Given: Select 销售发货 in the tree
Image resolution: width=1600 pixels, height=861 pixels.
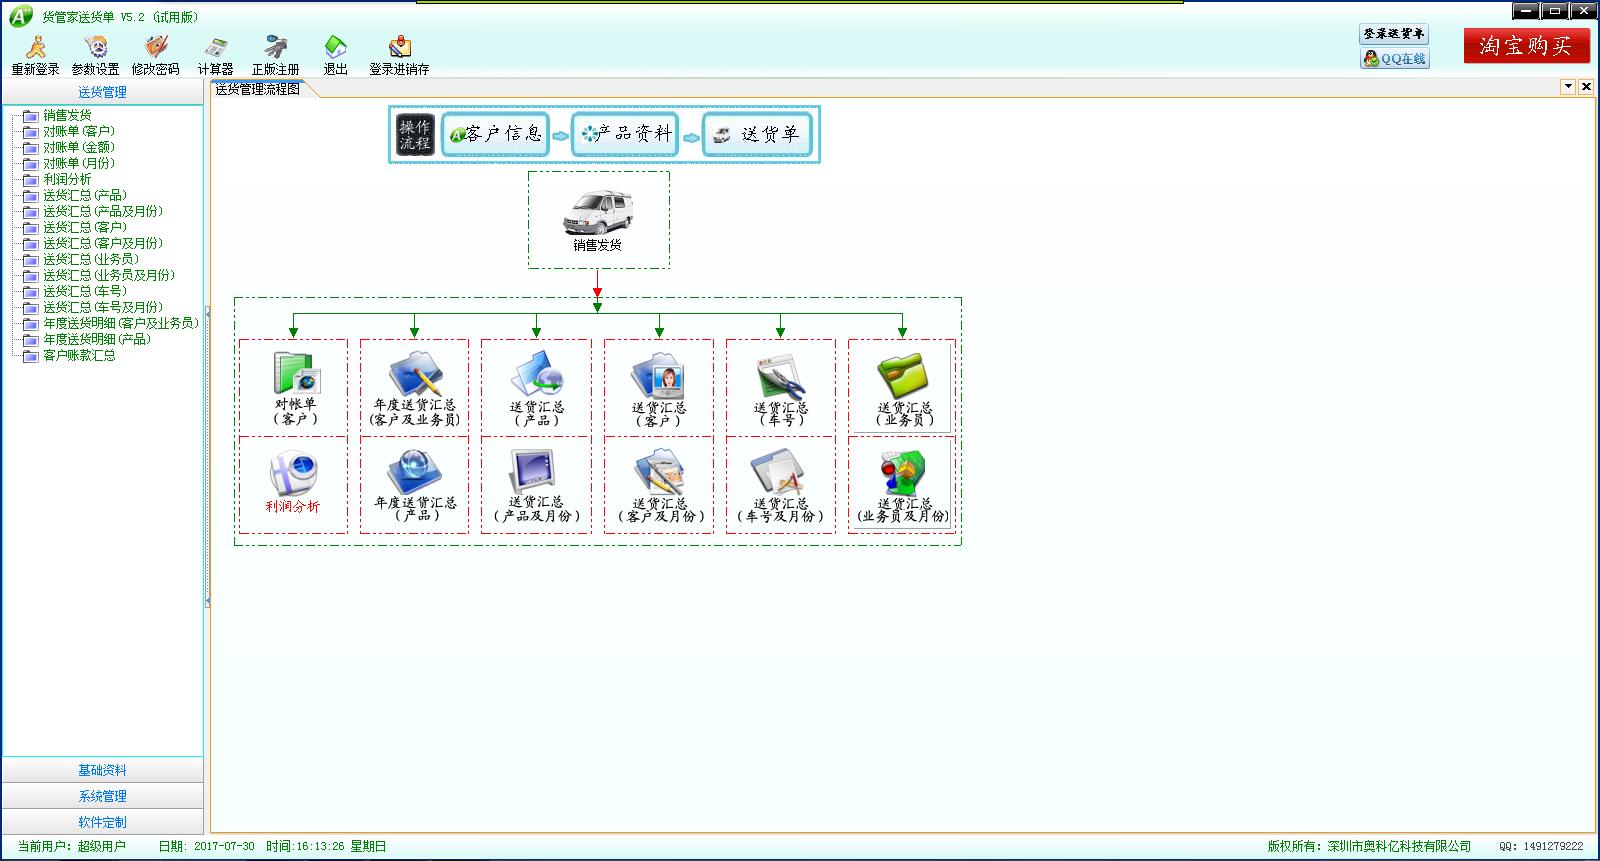Looking at the screenshot, I should pyautogui.click(x=67, y=115).
